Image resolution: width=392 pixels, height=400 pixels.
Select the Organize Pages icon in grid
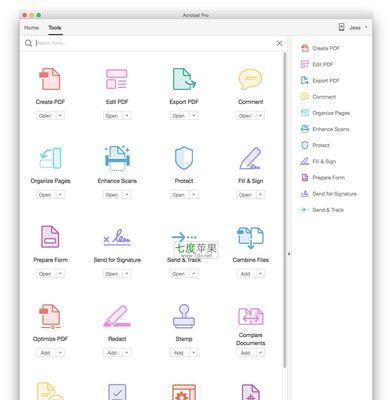point(50,158)
